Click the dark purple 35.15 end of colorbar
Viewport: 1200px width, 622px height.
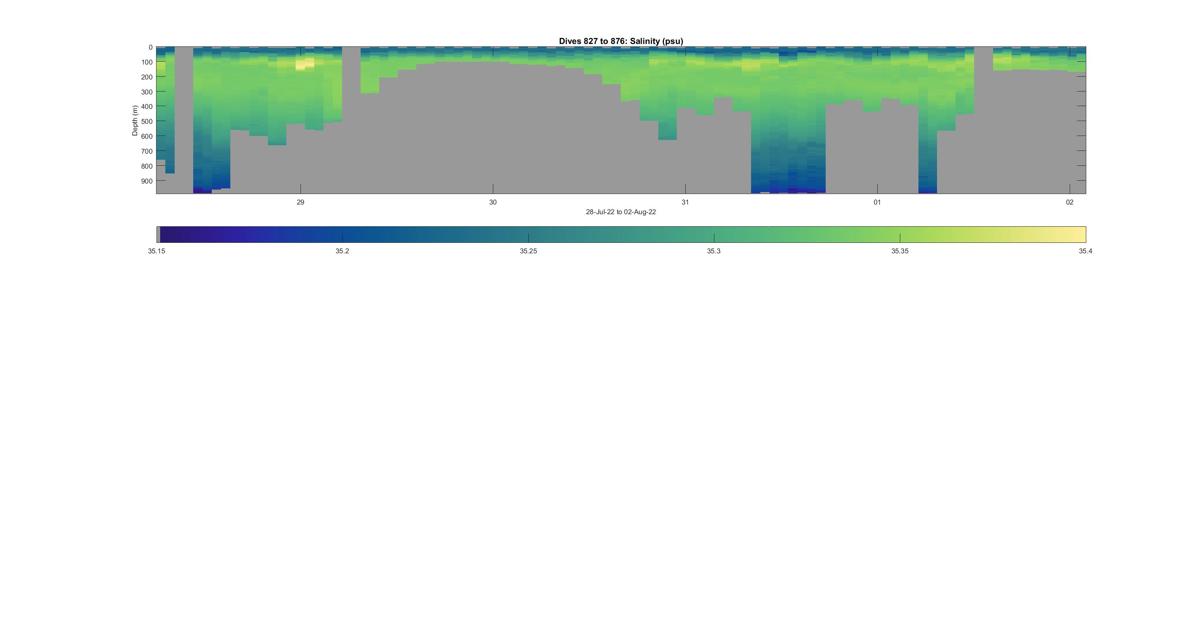(163, 235)
